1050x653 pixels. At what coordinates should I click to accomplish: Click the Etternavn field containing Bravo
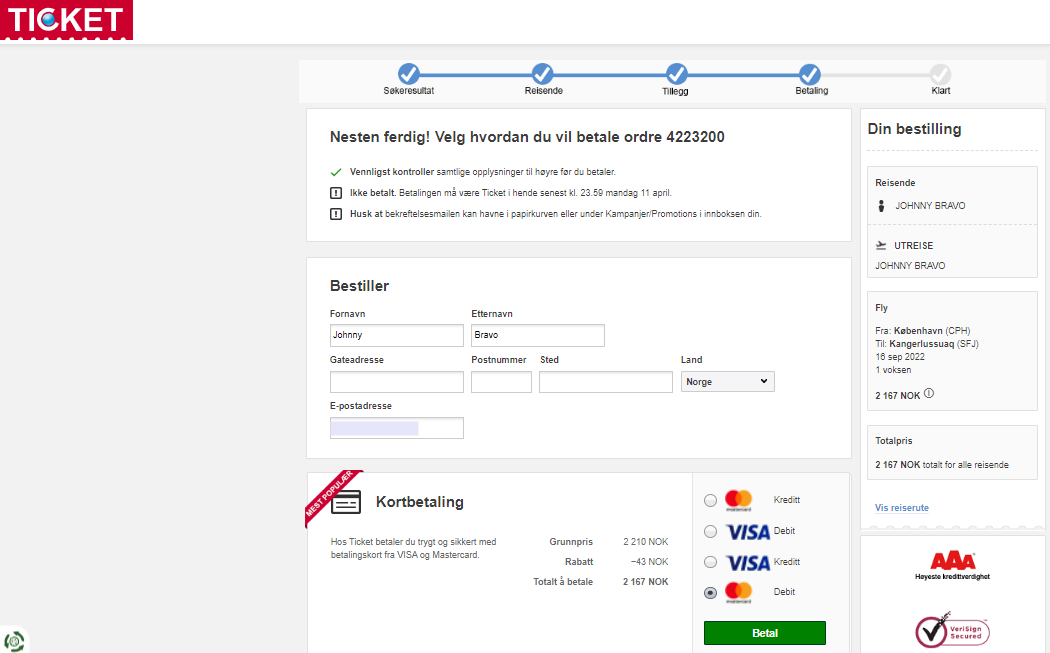(x=538, y=336)
